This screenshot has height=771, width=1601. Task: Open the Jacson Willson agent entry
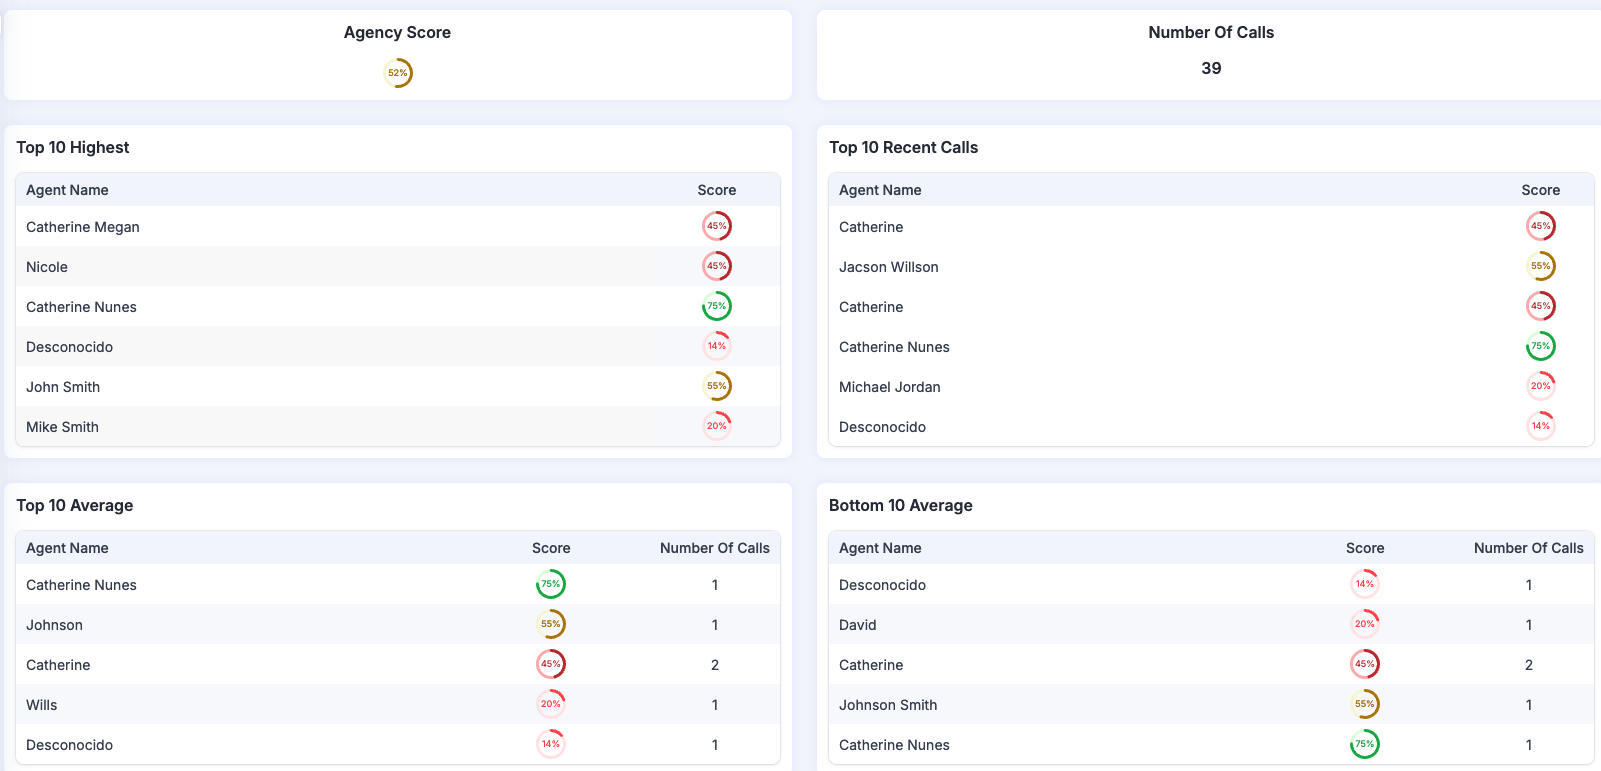click(888, 267)
